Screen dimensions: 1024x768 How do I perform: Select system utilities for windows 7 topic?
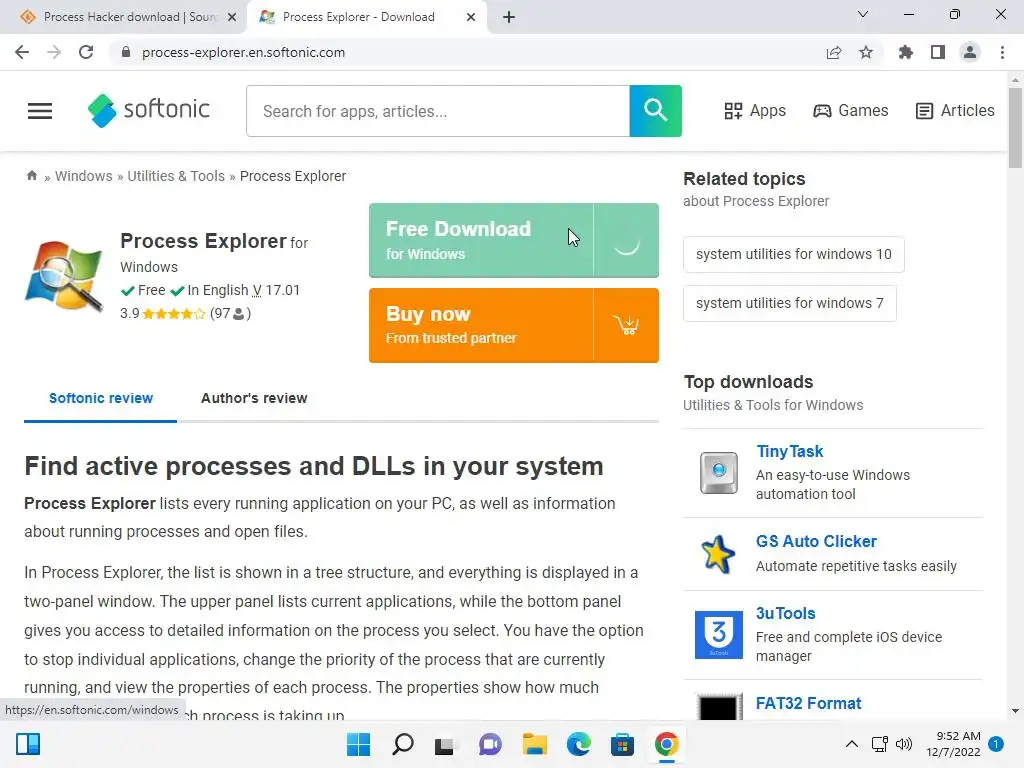point(790,303)
